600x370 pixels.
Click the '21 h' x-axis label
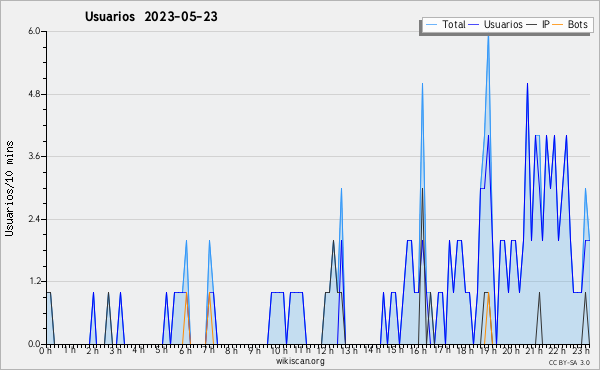[x=535, y=351]
